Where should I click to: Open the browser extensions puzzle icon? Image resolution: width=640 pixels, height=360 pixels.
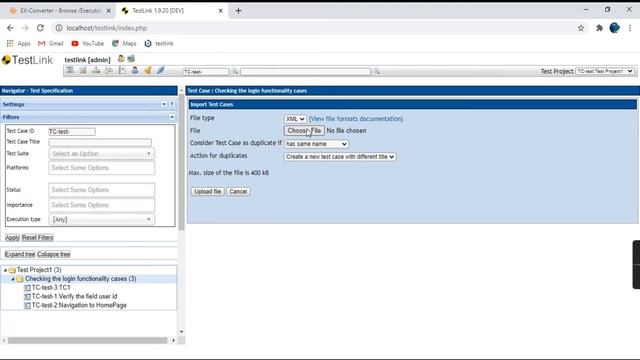pyautogui.click(x=599, y=28)
